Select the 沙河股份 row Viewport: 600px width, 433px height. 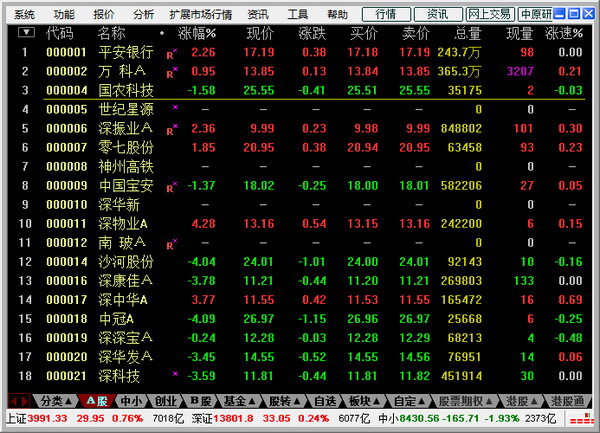[x=299, y=262]
